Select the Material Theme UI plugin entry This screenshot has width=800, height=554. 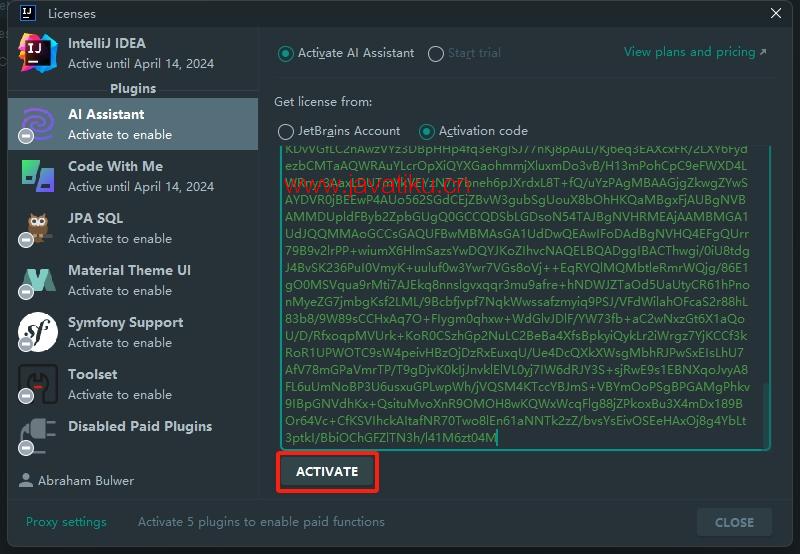(133, 280)
